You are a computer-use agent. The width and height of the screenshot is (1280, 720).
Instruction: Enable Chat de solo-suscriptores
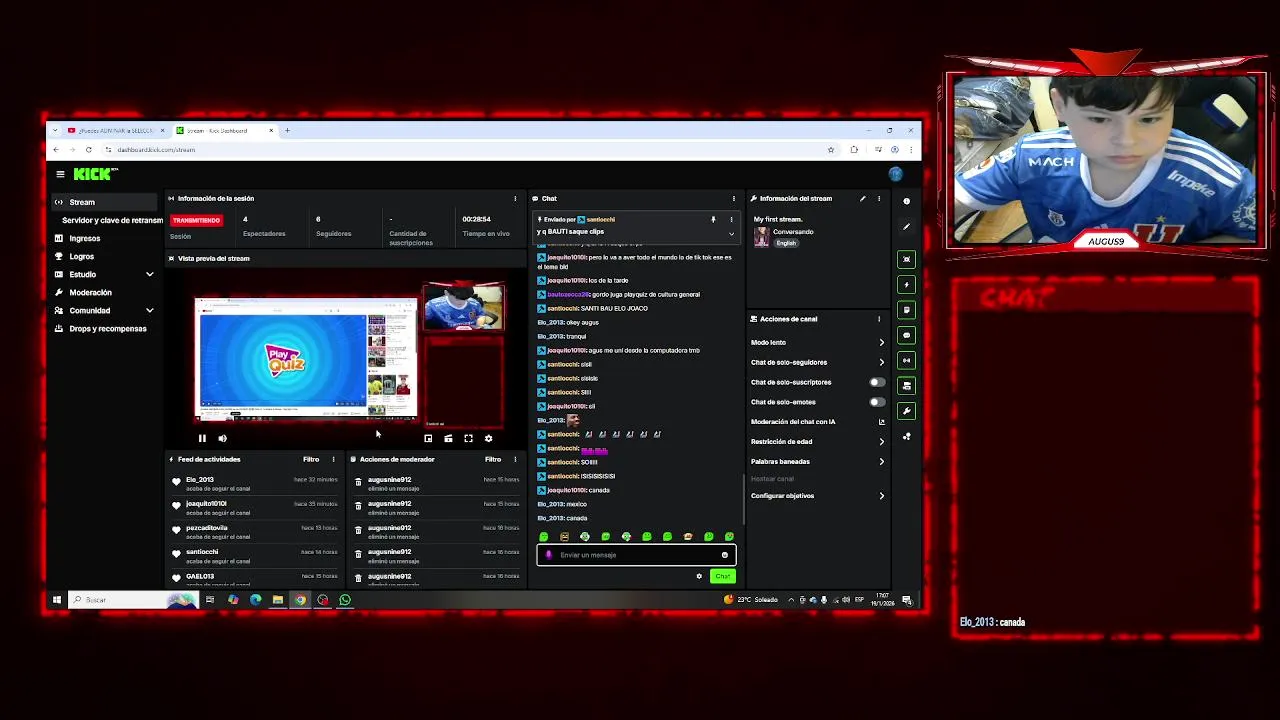tap(877, 382)
